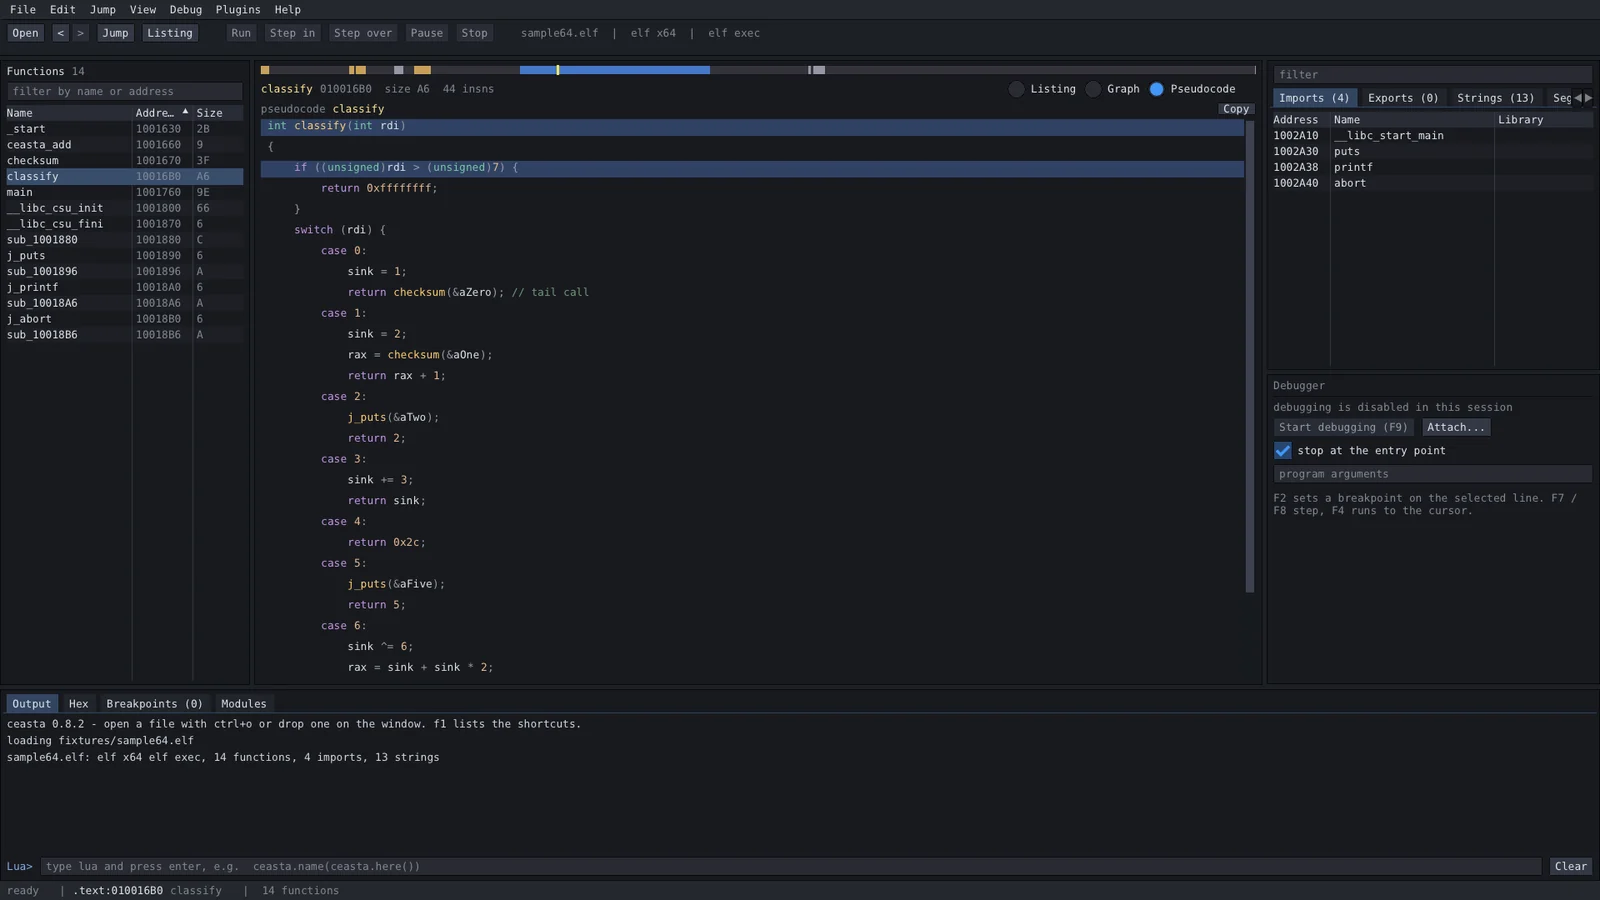
Task: Copy the pseudocode with Copy button
Action: click(x=1236, y=109)
